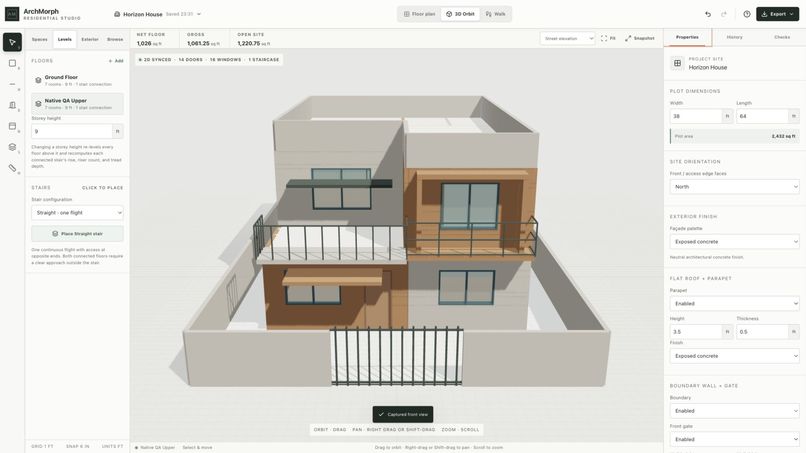Add a new floor
This screenshot has width=806, height=453.
click(x=116, y=61)
